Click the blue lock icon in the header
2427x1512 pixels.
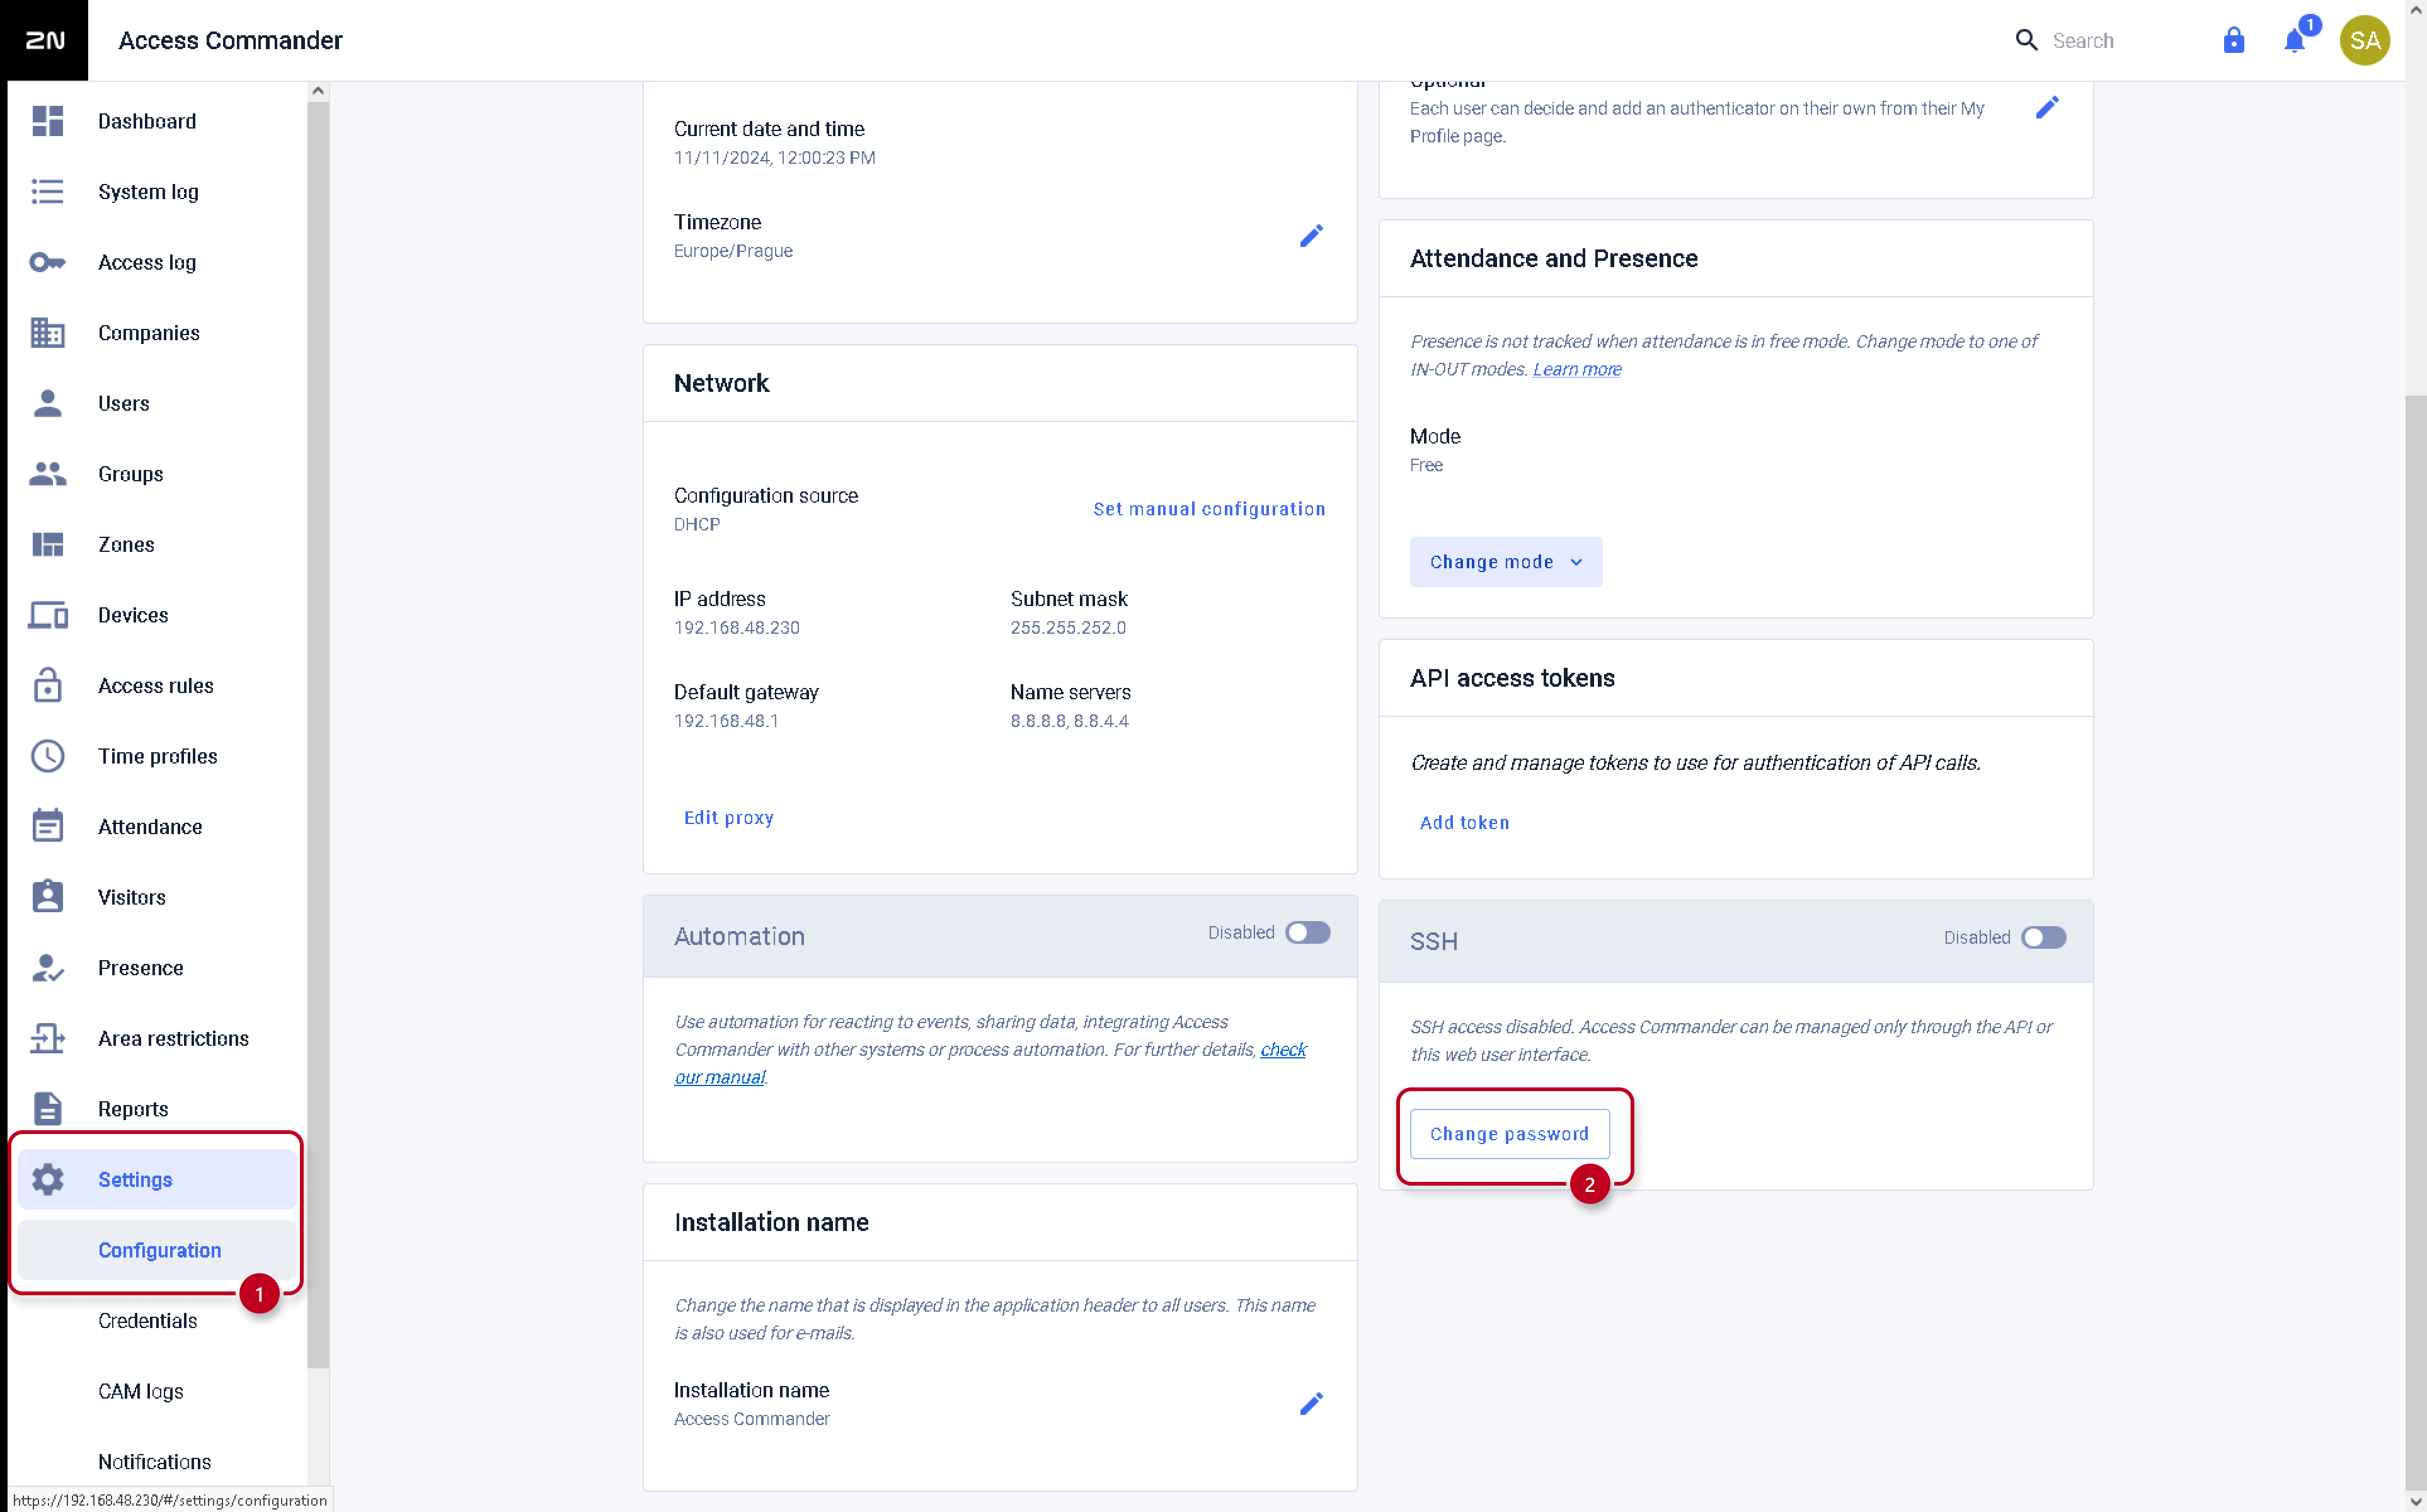coord(2233,40)
